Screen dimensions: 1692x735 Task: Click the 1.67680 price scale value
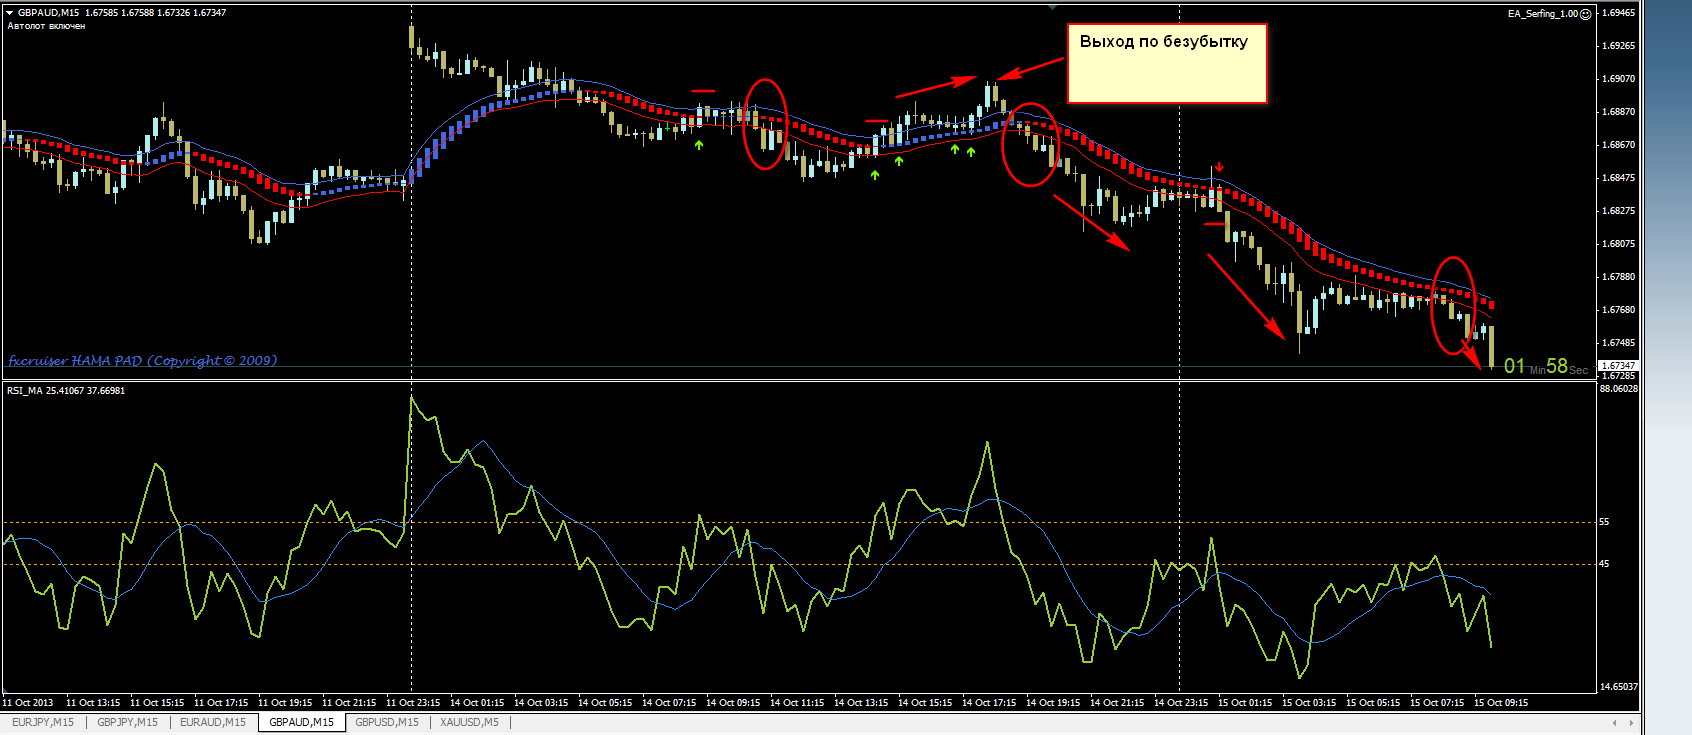pyautogui.click(x=1619, y=310)
